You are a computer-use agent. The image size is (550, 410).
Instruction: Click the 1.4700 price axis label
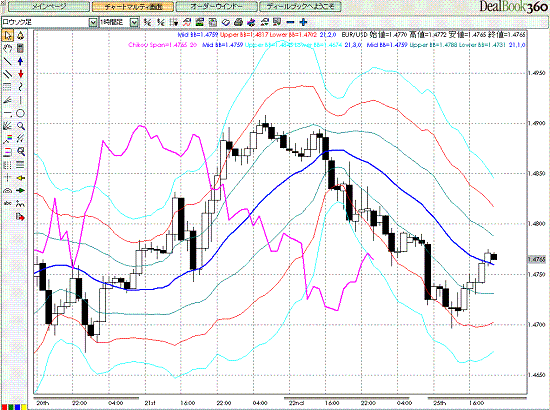pyautogui.click(x=537, y=325)
